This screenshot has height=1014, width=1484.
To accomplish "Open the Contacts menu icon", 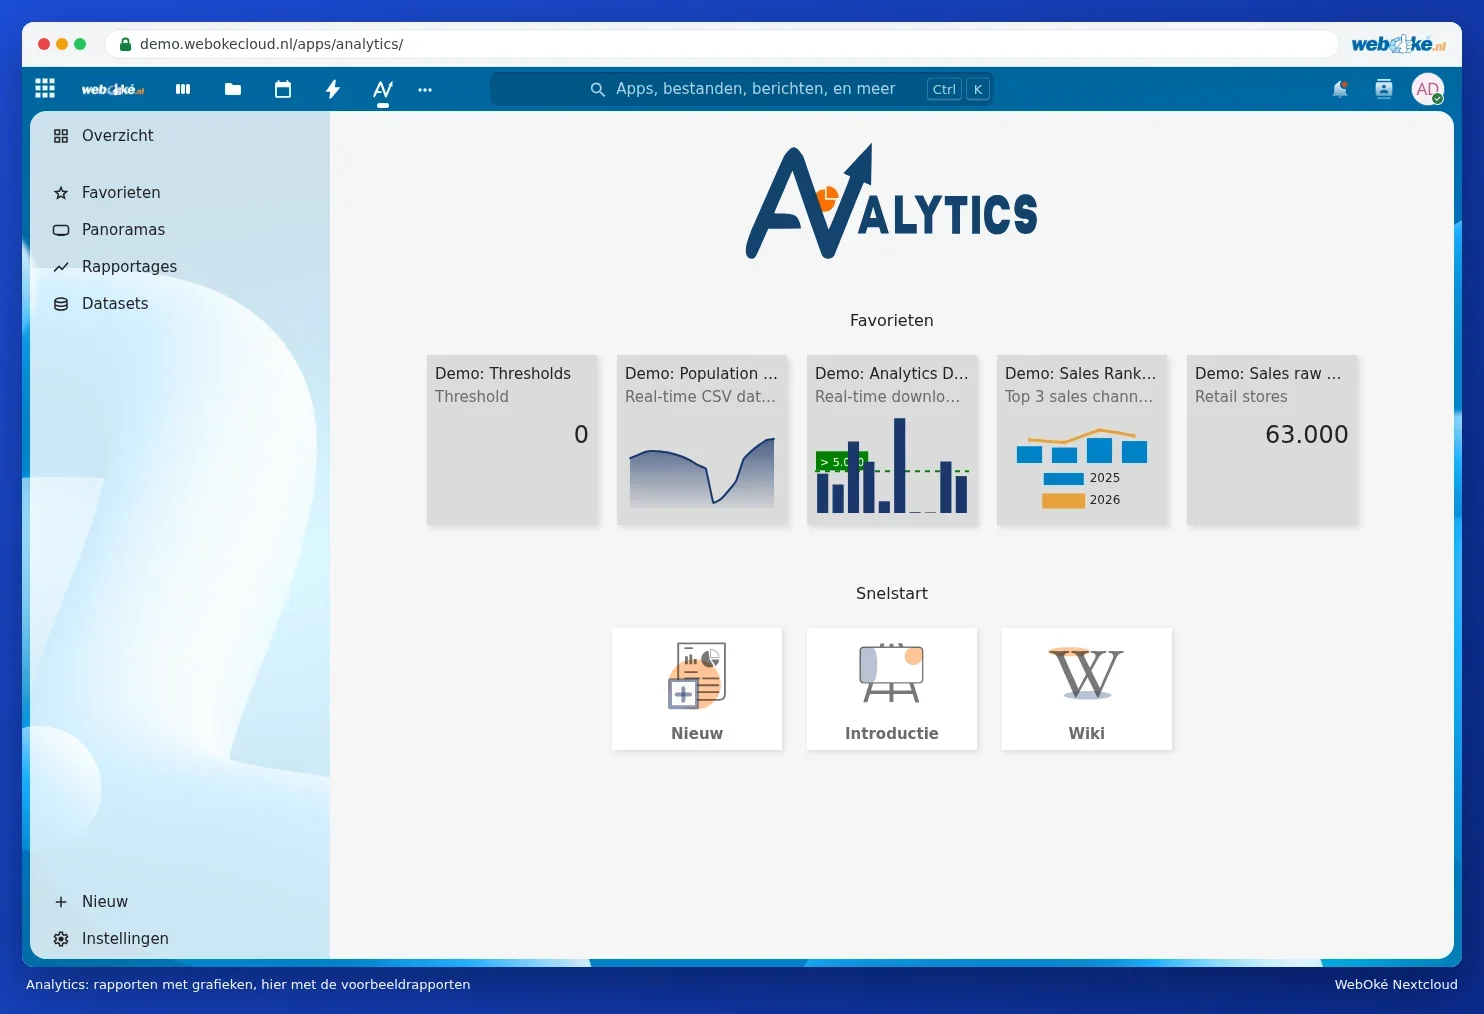I will point(1384,89).
